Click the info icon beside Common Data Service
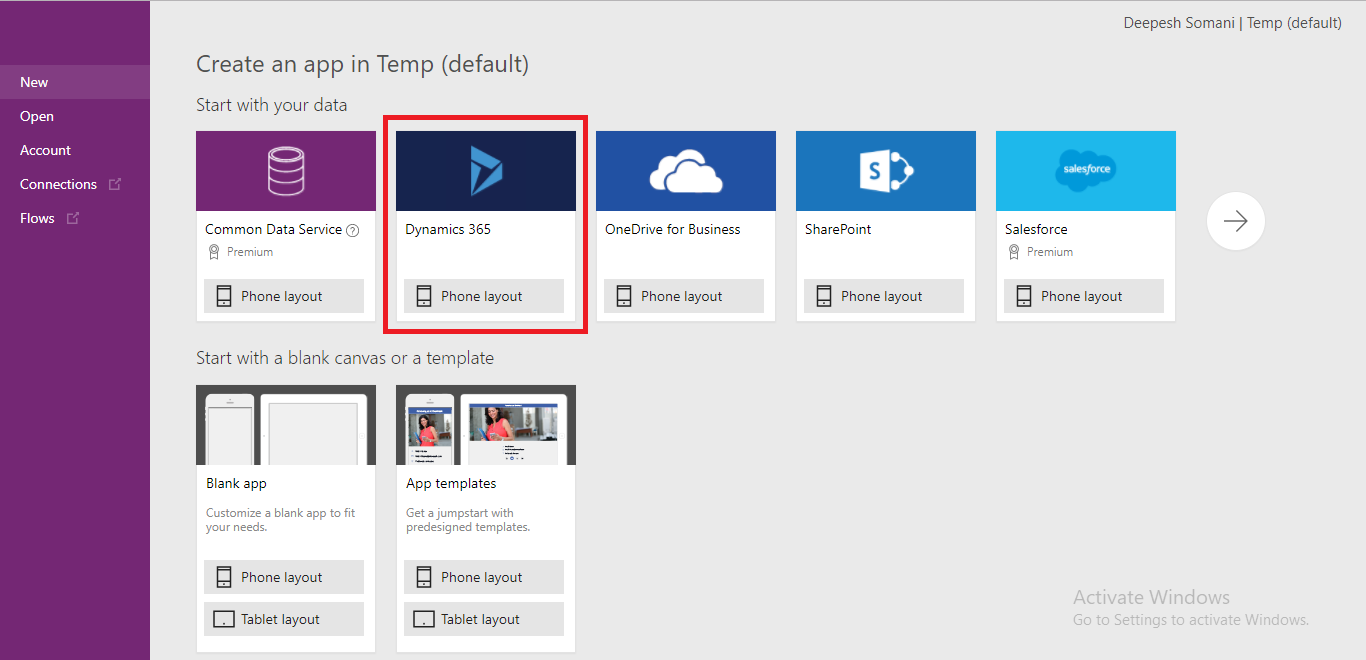Viewport: 1366px width, 660px height. (x=352, y=230)
